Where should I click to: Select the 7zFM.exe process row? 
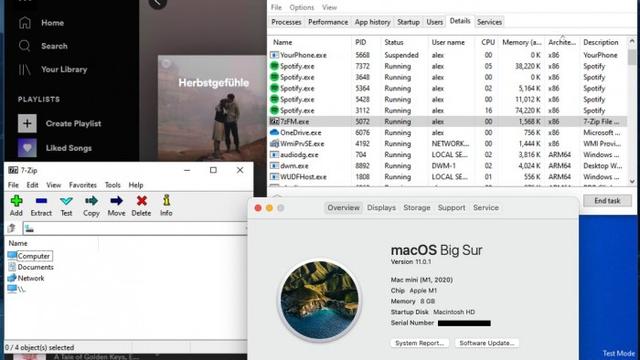[x=448, y=122]
